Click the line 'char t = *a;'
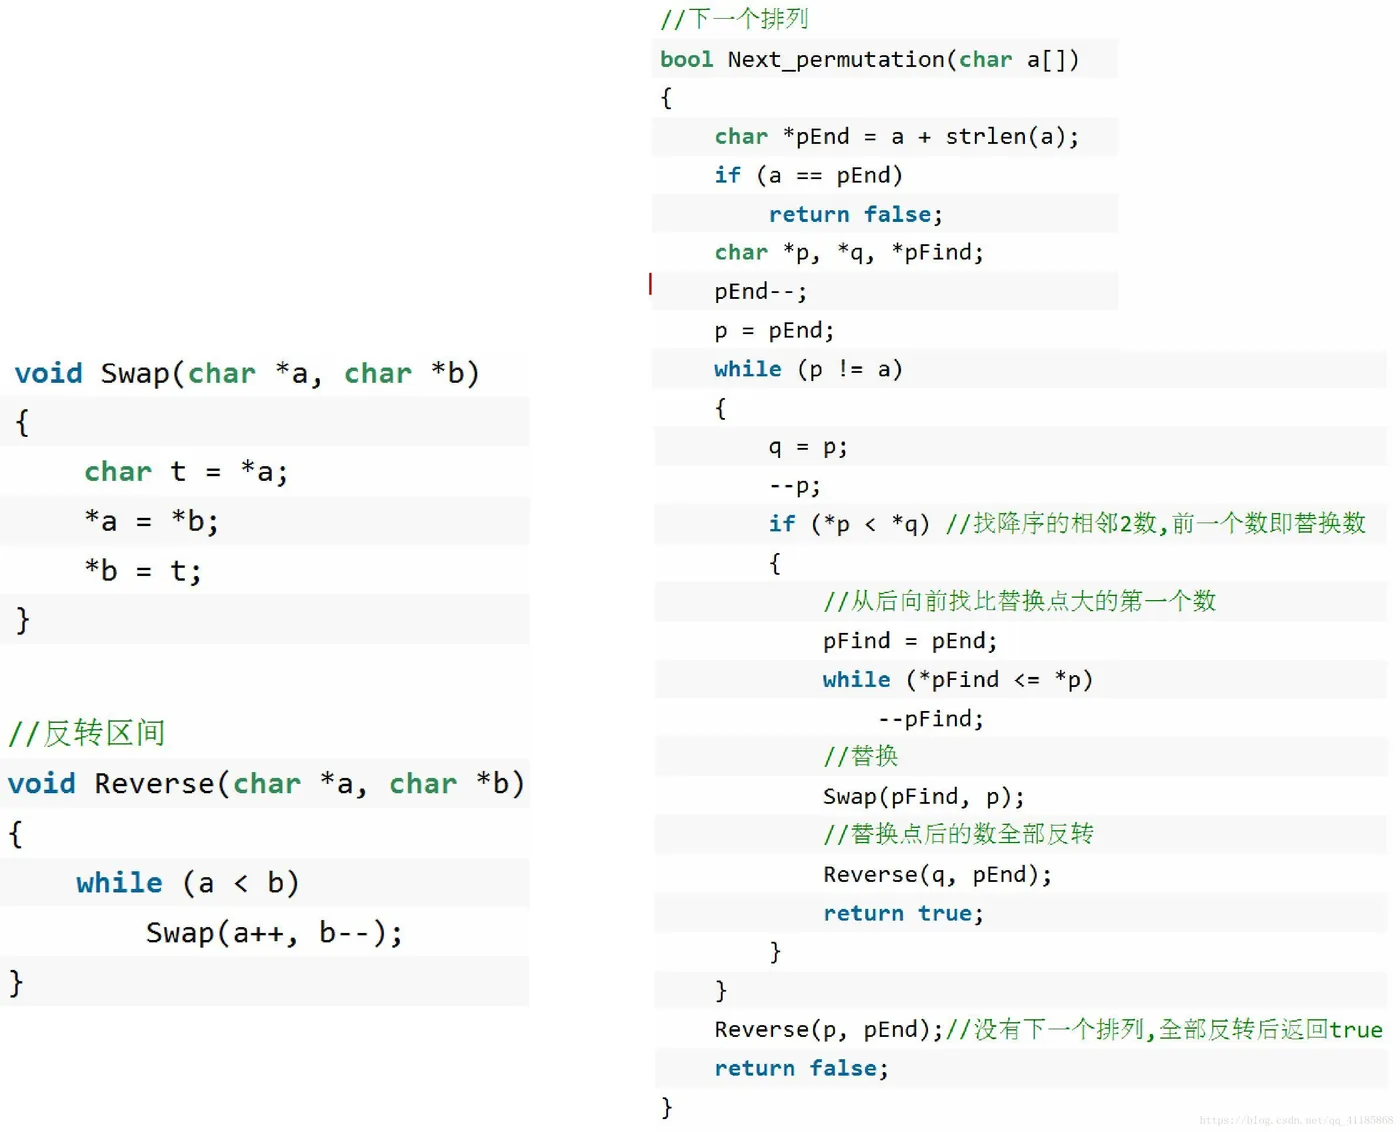The image size is (1400, 1132). (x=186, y=471)
